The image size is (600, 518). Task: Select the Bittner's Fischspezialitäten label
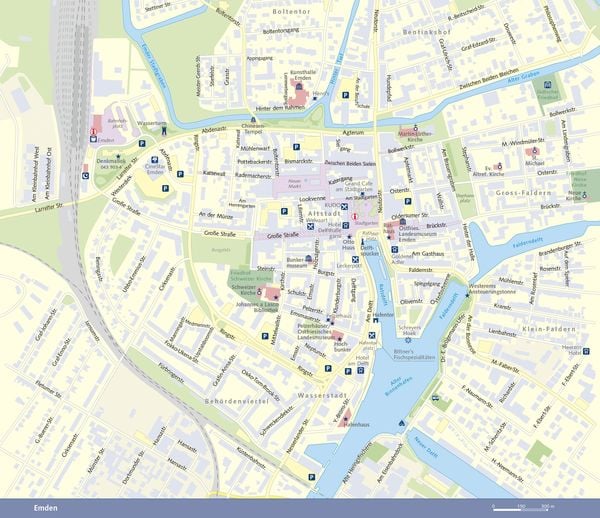[x=414, y=354]
